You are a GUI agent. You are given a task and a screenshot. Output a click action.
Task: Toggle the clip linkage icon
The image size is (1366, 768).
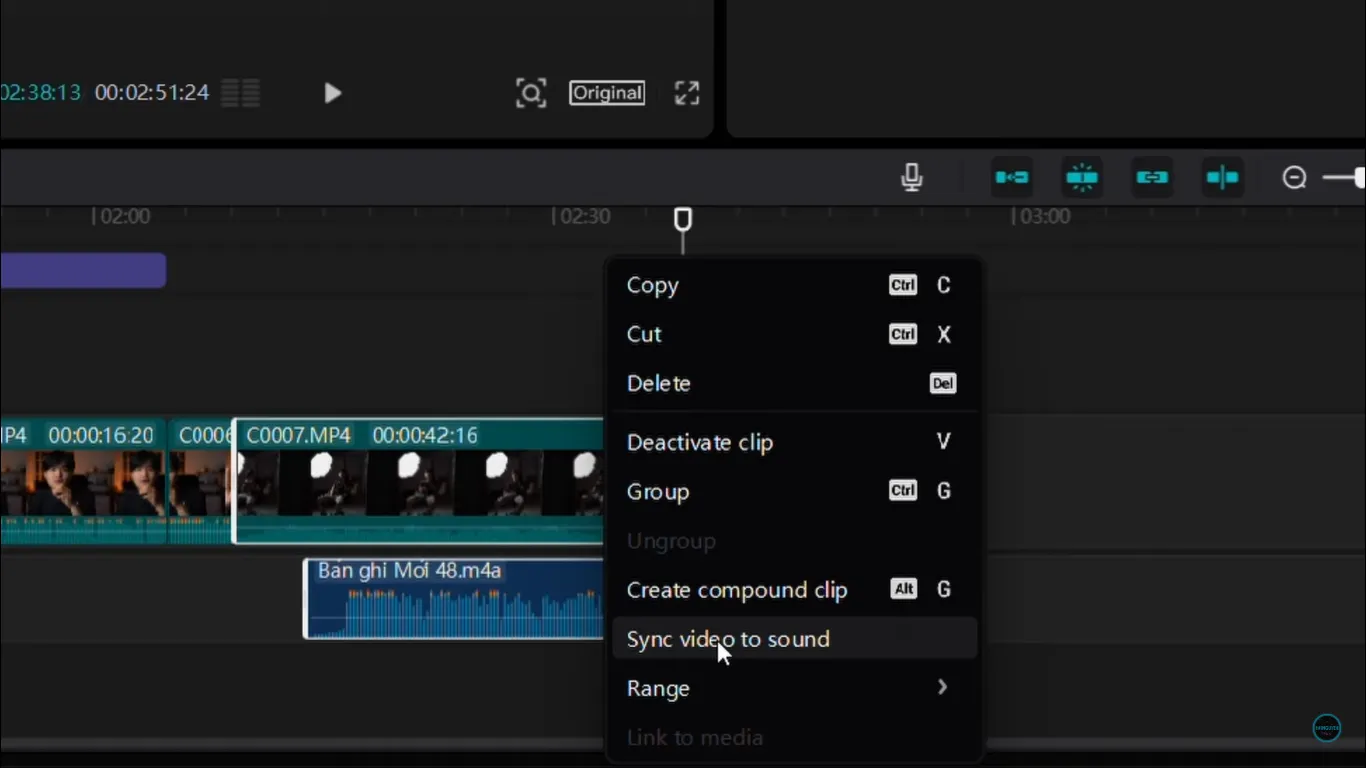[1152, 178]
